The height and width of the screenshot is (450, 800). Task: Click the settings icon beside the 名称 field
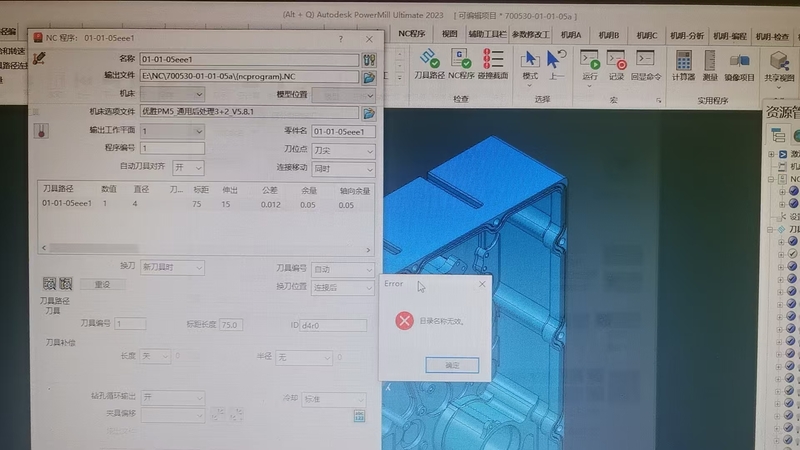[x=369, y=60]
